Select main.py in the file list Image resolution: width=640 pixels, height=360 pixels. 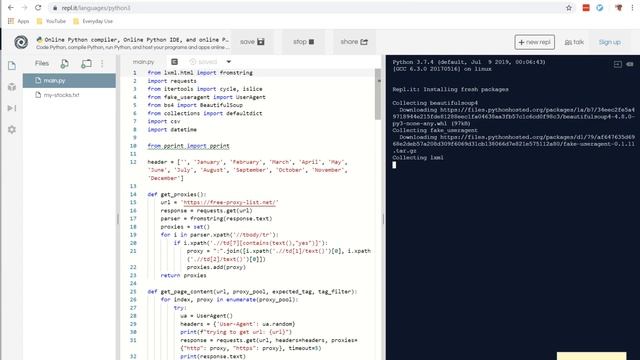[69, 81]
